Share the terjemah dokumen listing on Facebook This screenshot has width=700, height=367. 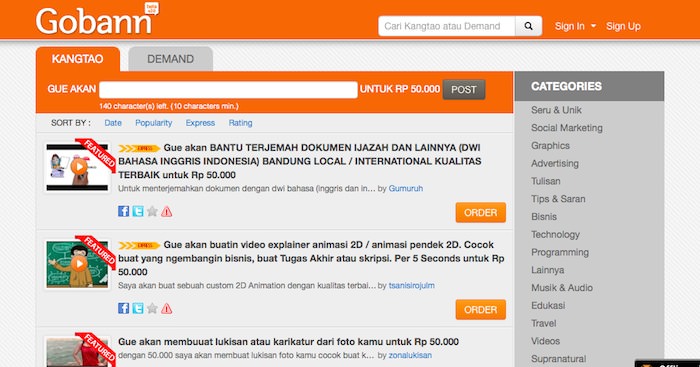124,211
